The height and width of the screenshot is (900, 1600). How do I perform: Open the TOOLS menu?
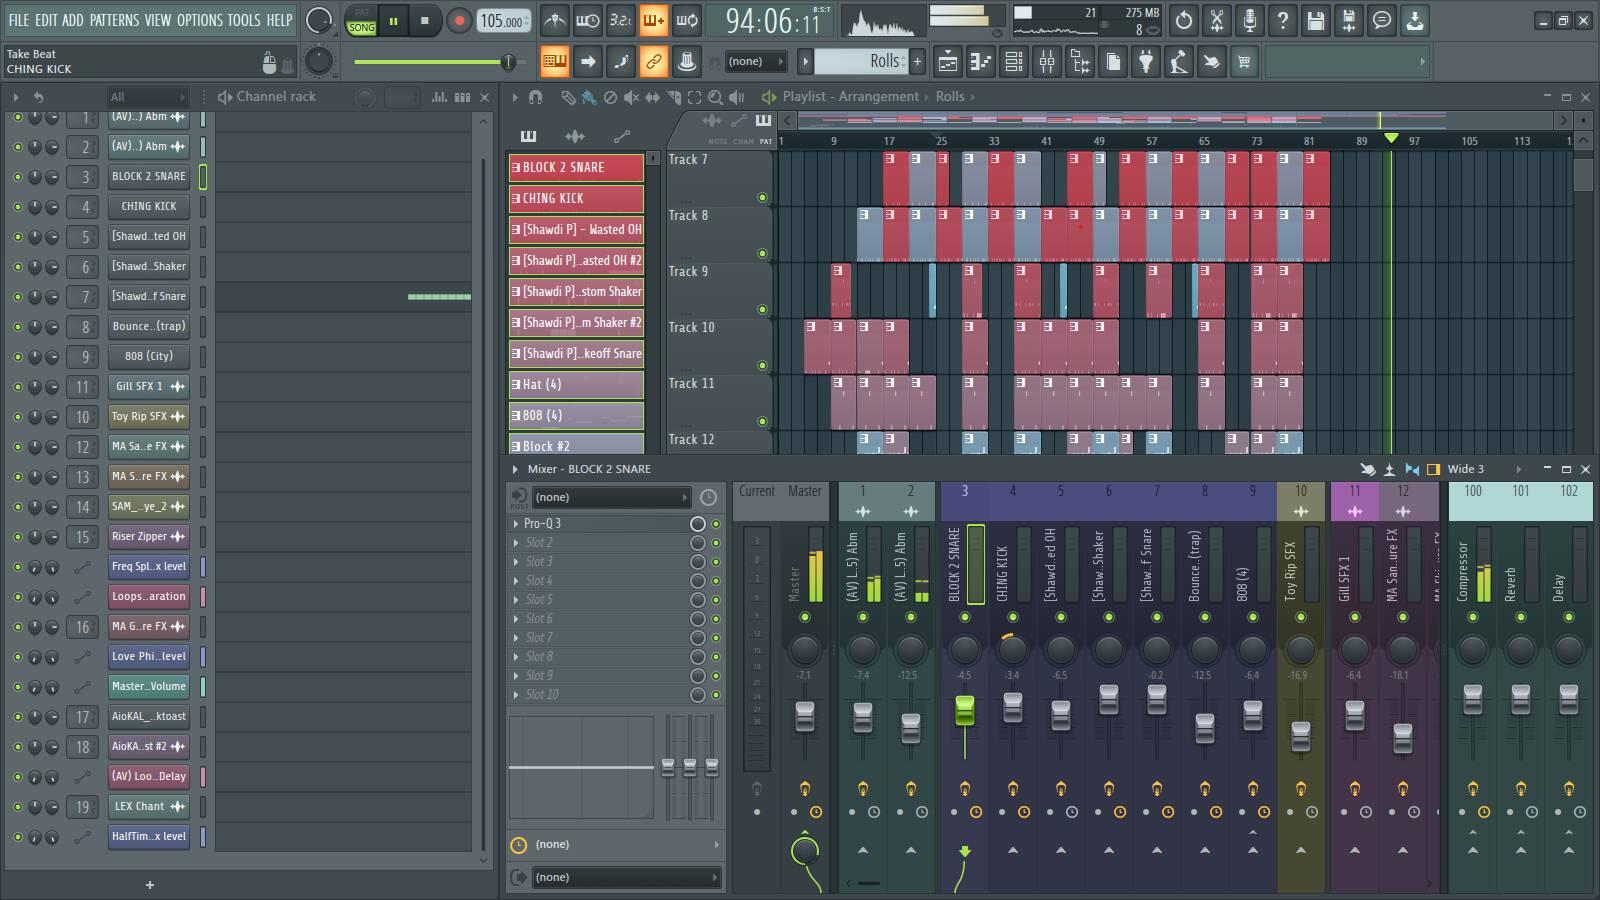tap(243, 20)
